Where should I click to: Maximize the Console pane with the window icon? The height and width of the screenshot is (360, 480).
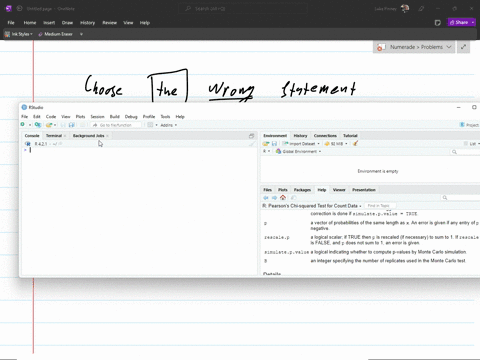(x=252, y=136)
